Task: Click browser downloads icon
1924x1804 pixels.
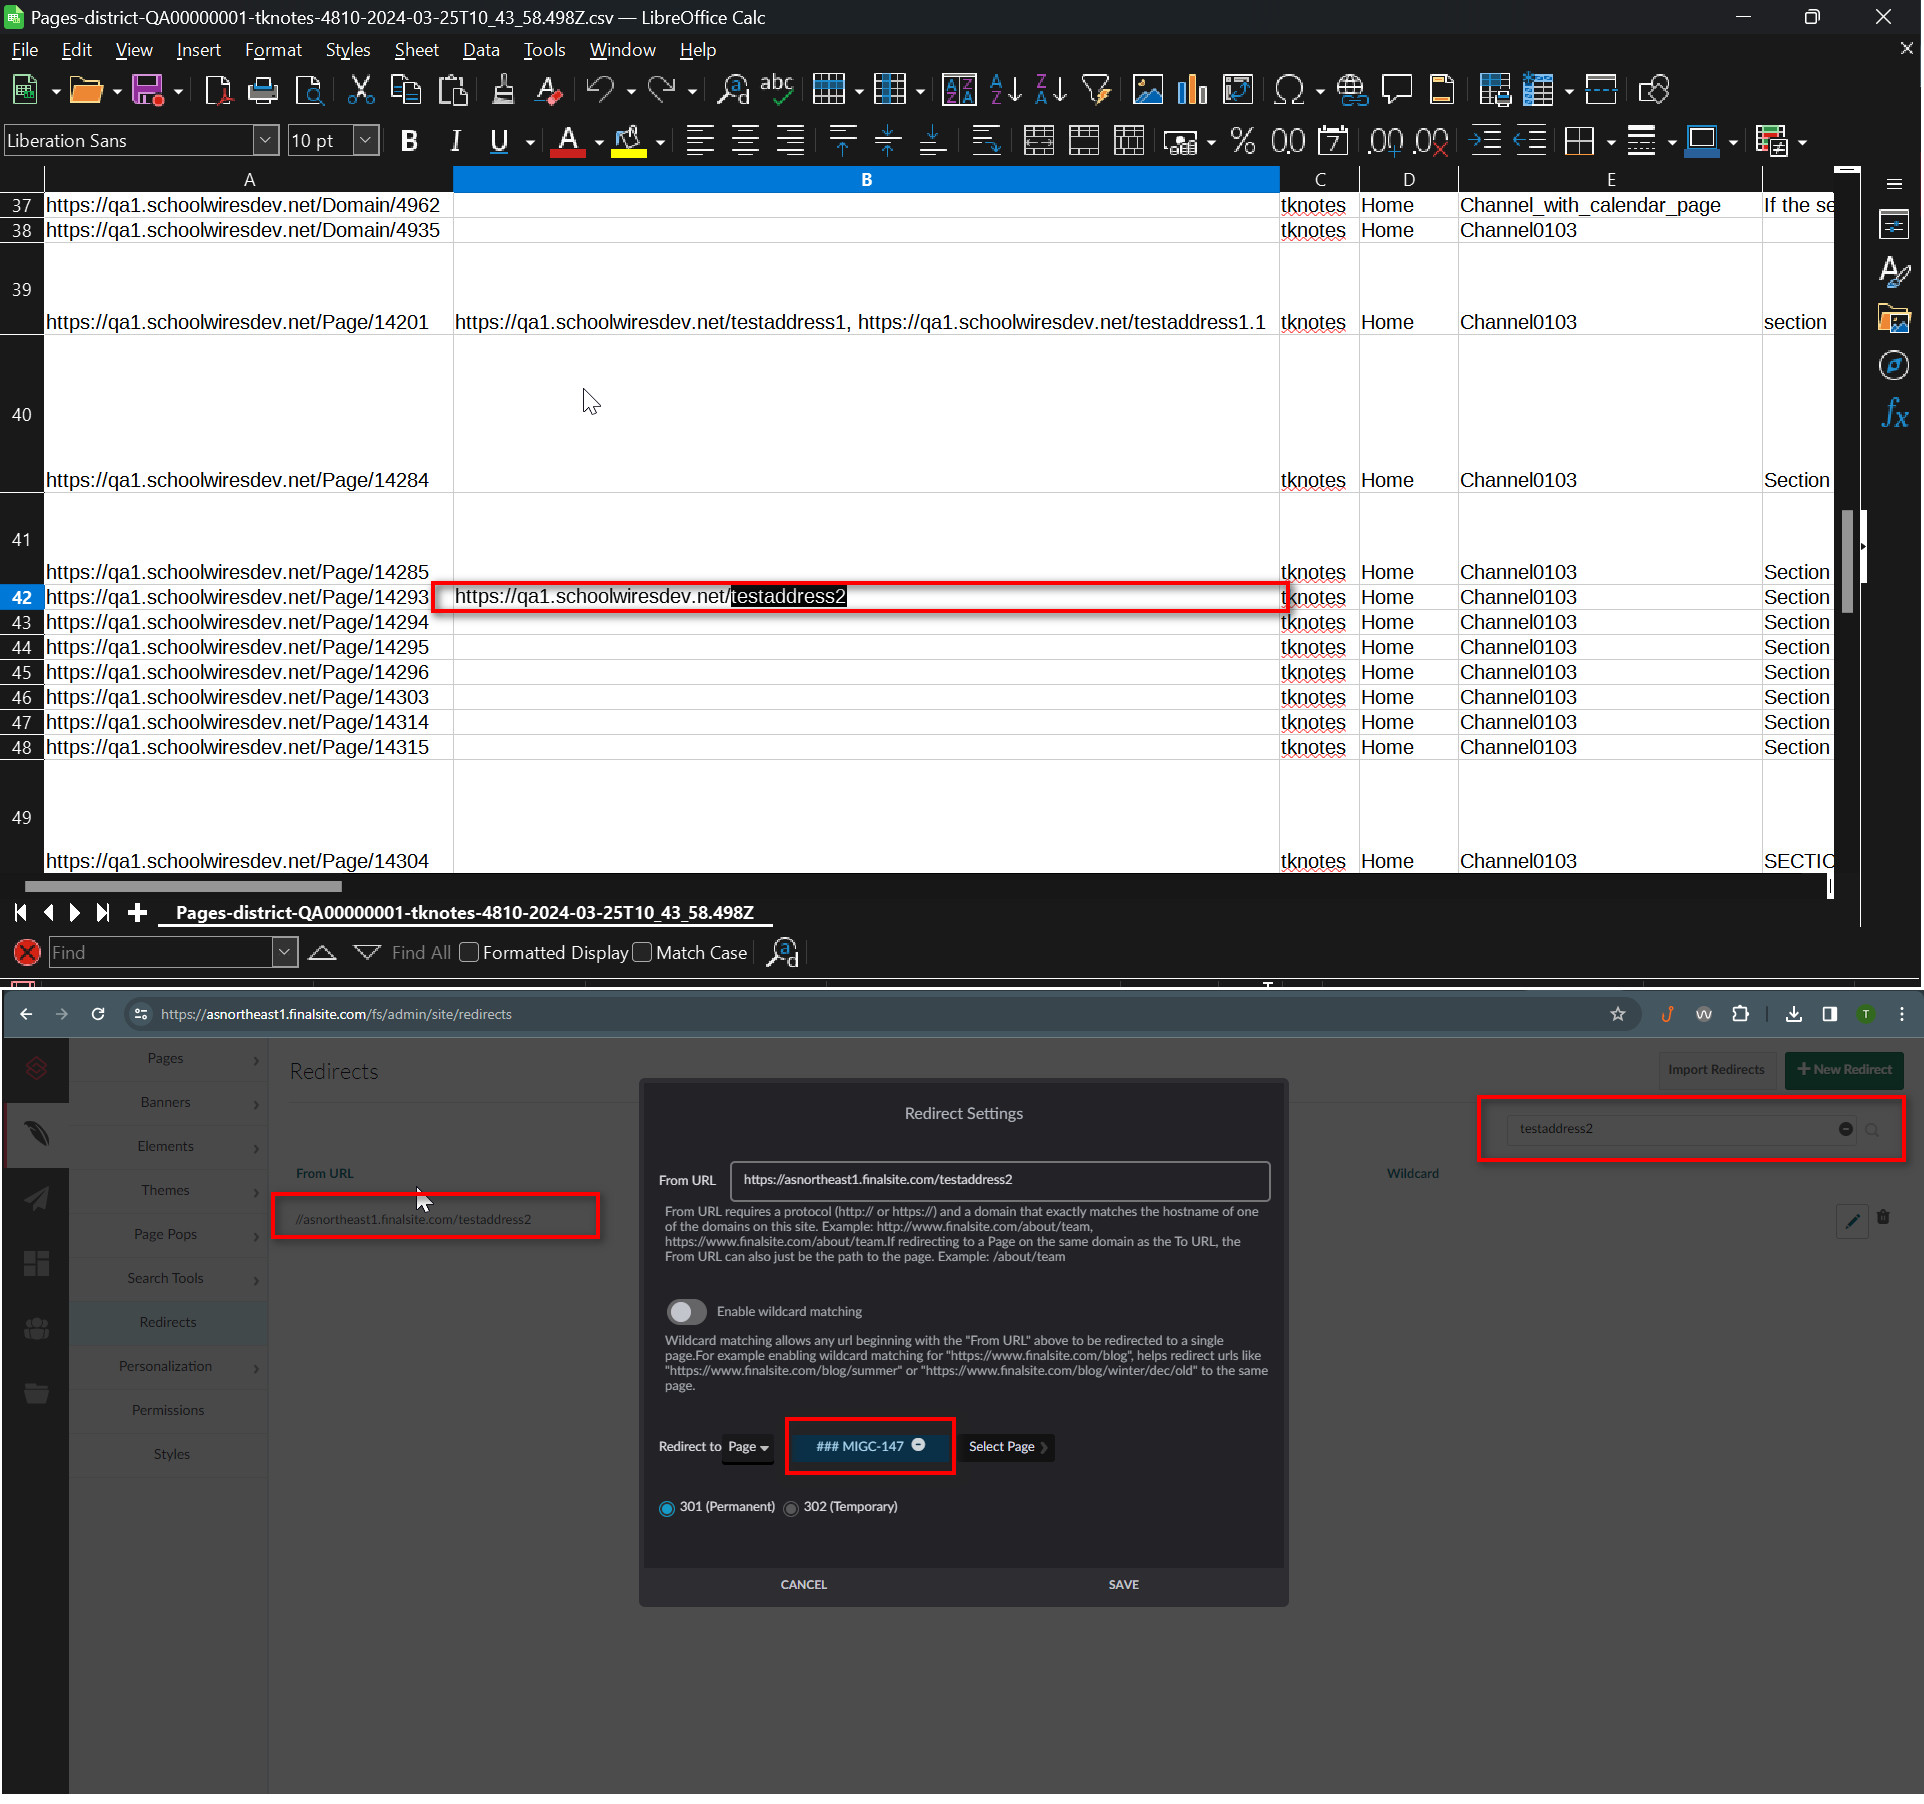Action: click(1794, 1014)
